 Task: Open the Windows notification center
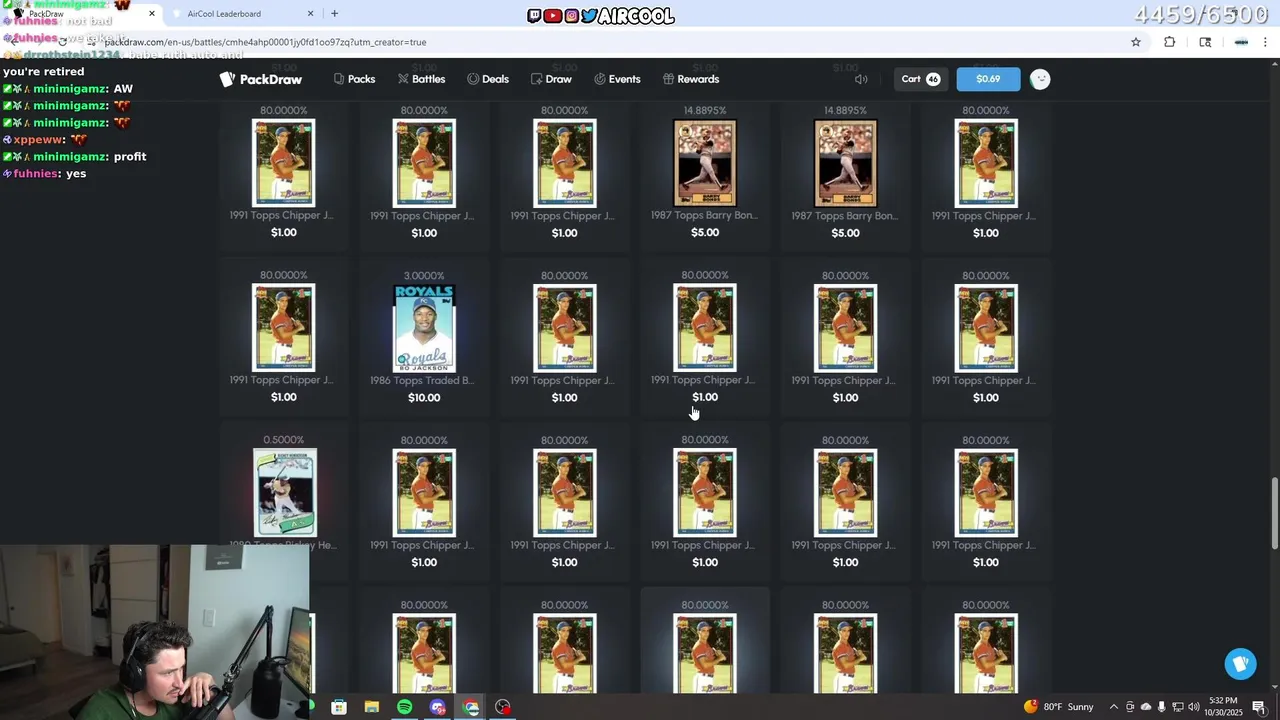pos(1259,707)
